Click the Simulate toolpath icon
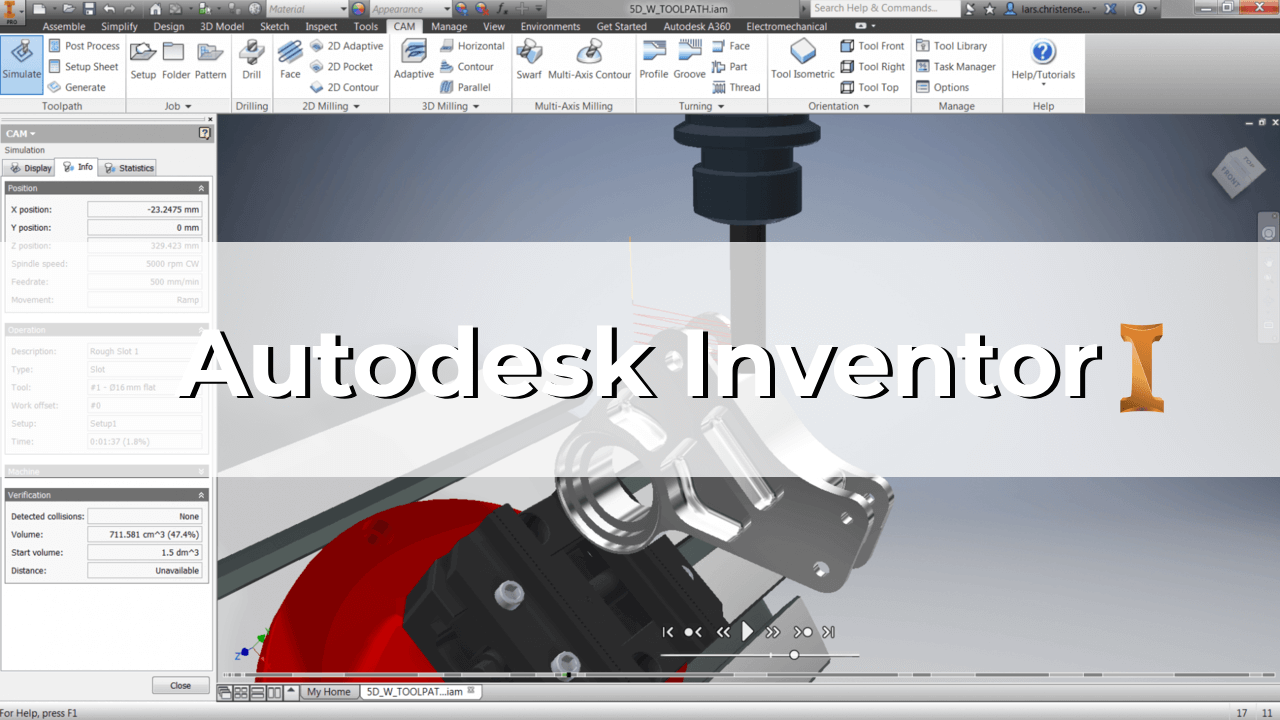 tap(21, 62)
